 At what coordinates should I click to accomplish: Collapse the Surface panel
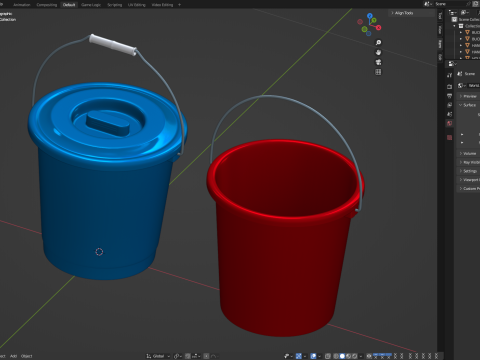pyautogui.click(x=468, y=105)
